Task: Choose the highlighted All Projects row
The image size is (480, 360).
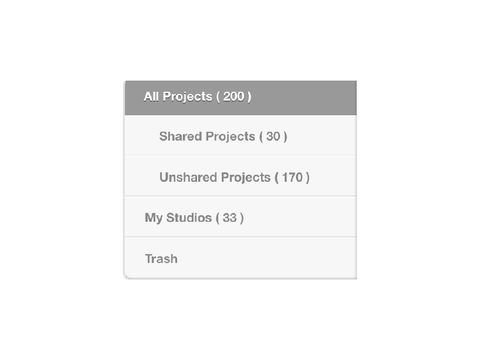Action: [x=241, y=98]
